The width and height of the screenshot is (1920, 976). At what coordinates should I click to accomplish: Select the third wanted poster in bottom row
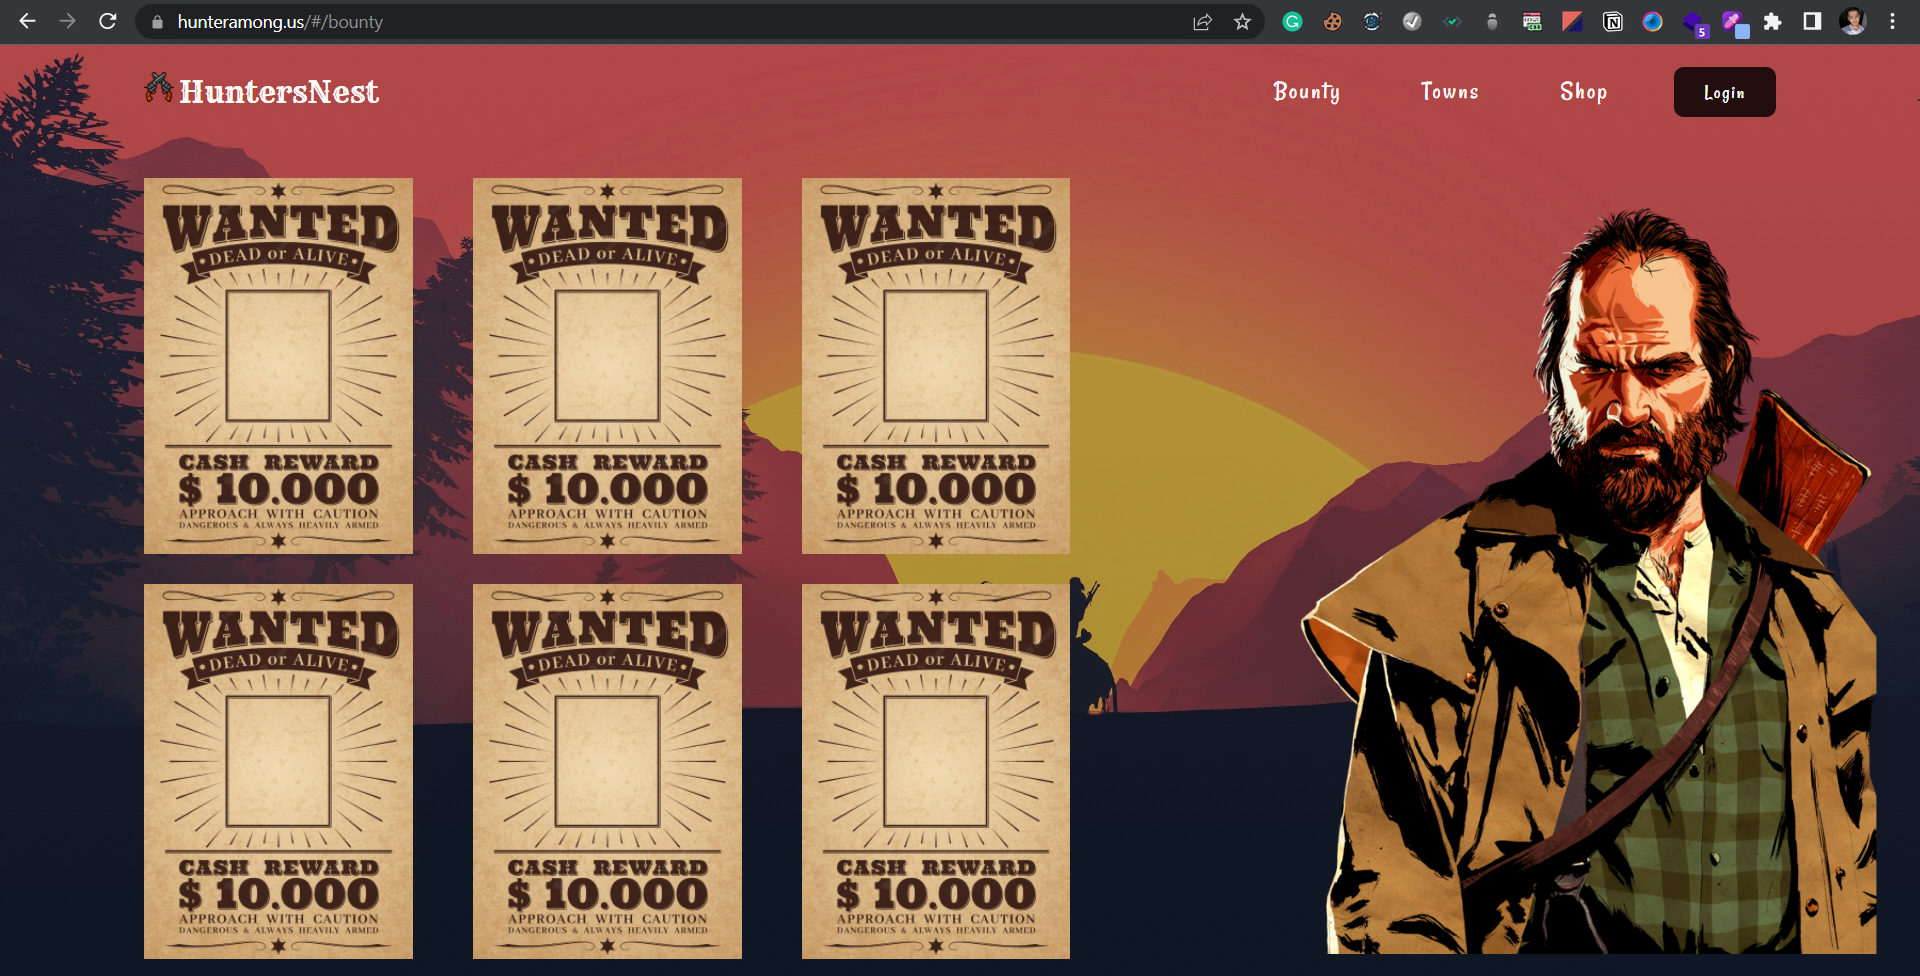point(936,771)
